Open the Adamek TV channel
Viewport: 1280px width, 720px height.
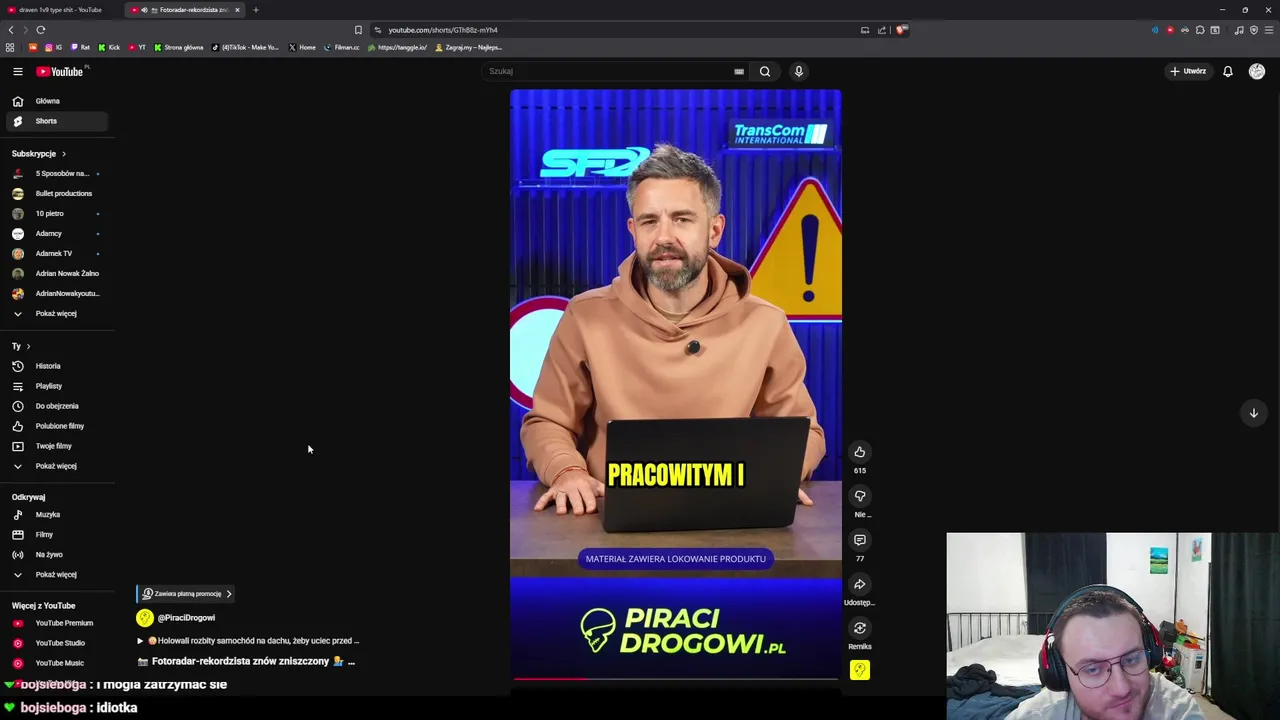(x=57, y=253)
